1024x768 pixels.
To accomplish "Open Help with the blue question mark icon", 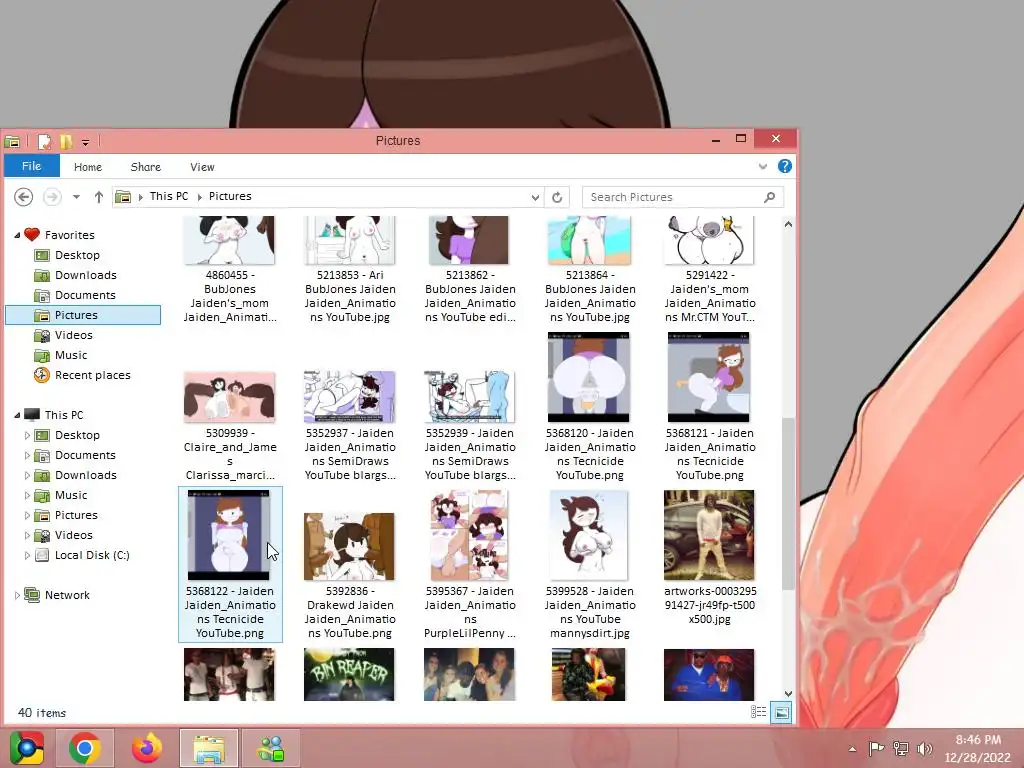I will (x=784, y=166).
